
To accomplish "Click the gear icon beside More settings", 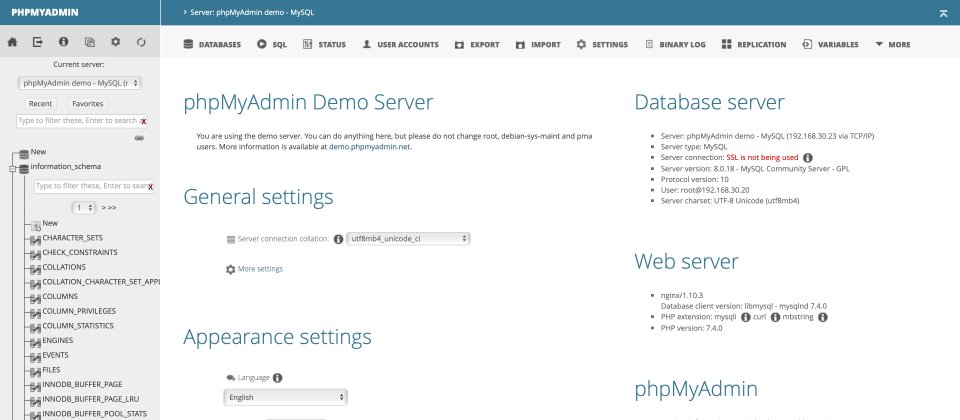I will point(231,269).
